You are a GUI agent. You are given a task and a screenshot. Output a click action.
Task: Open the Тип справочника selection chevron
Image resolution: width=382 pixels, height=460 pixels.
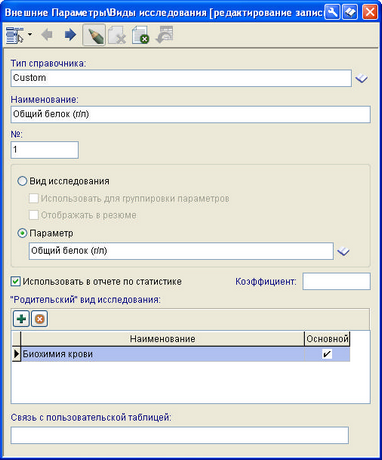[361, 79]
